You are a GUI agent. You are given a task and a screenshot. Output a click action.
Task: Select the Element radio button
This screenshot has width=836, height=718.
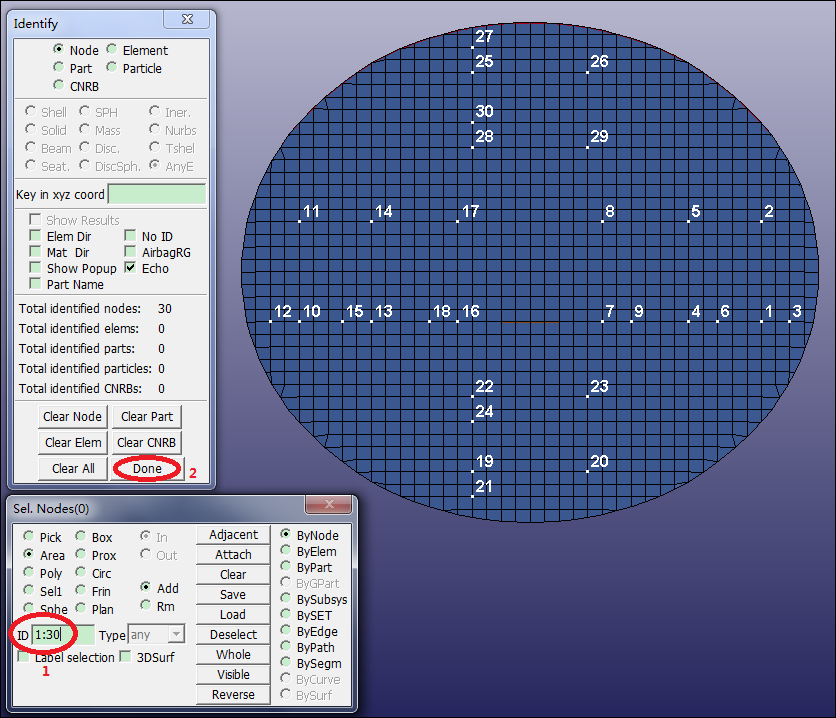(112, 50)
